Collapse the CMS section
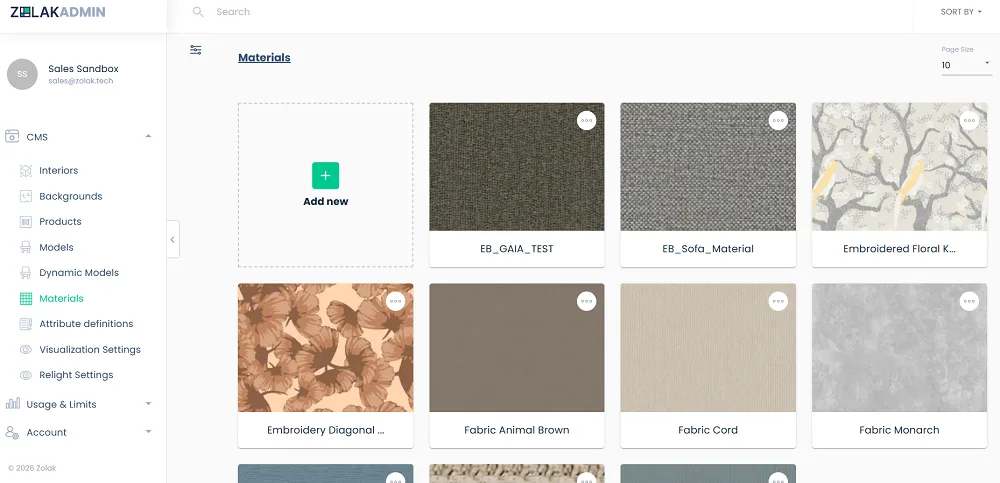The image size is (1000, 483). [148, 137]
